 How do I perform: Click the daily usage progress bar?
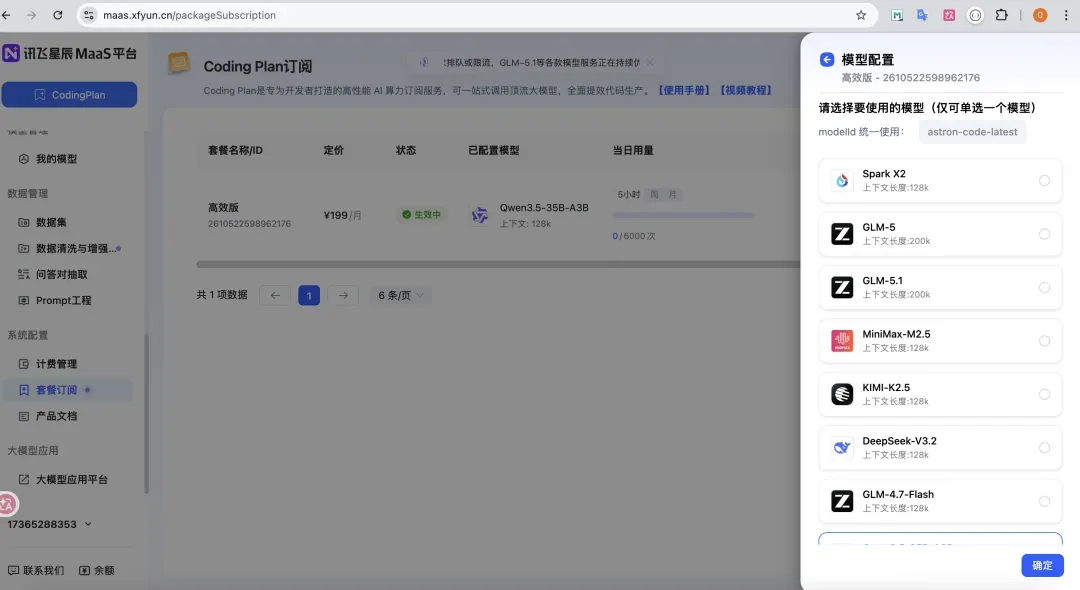pos(683,215)
